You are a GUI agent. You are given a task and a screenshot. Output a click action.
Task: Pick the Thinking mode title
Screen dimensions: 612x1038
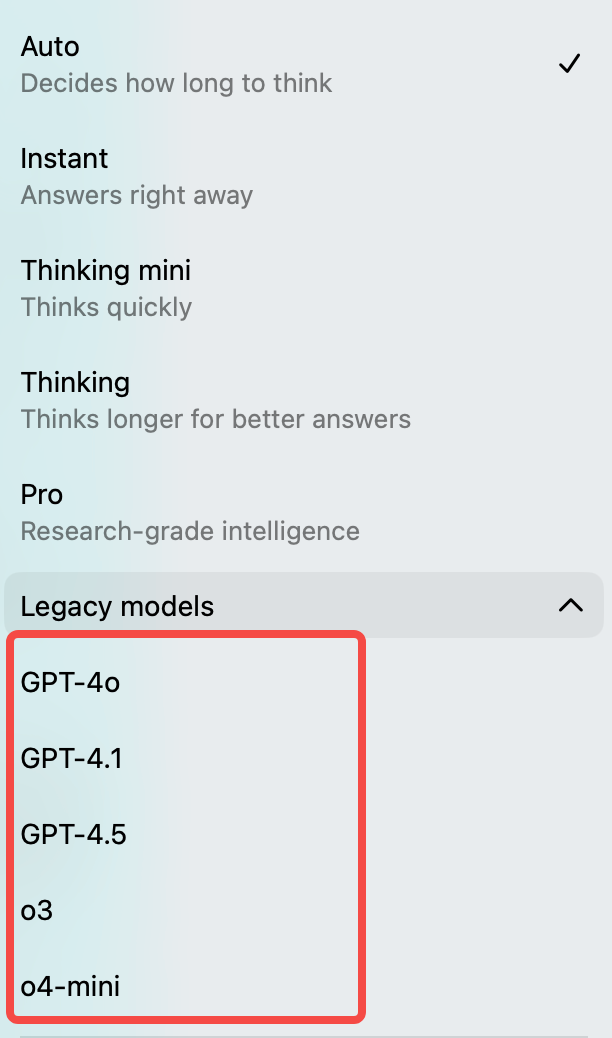tap(75, 383)
